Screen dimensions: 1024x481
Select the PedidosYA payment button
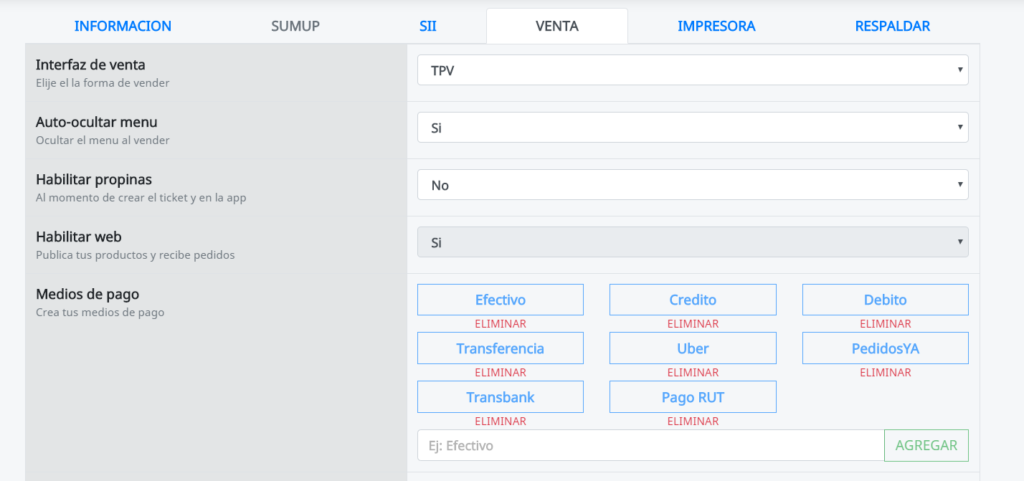pos(885,348)
